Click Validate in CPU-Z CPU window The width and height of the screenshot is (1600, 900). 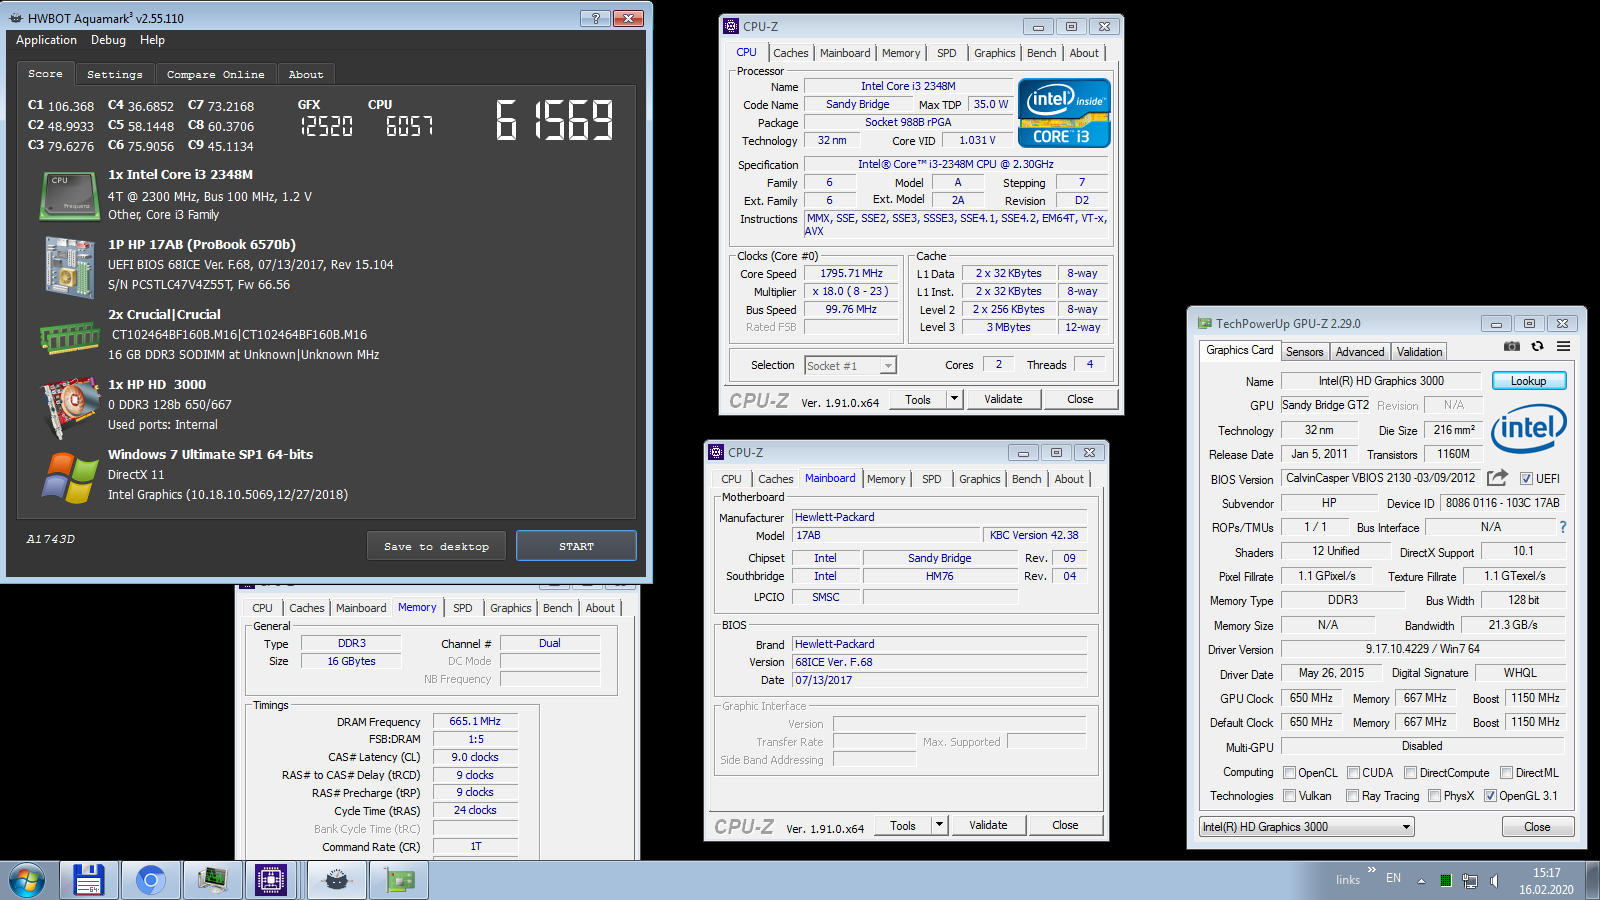[1003, 399]
